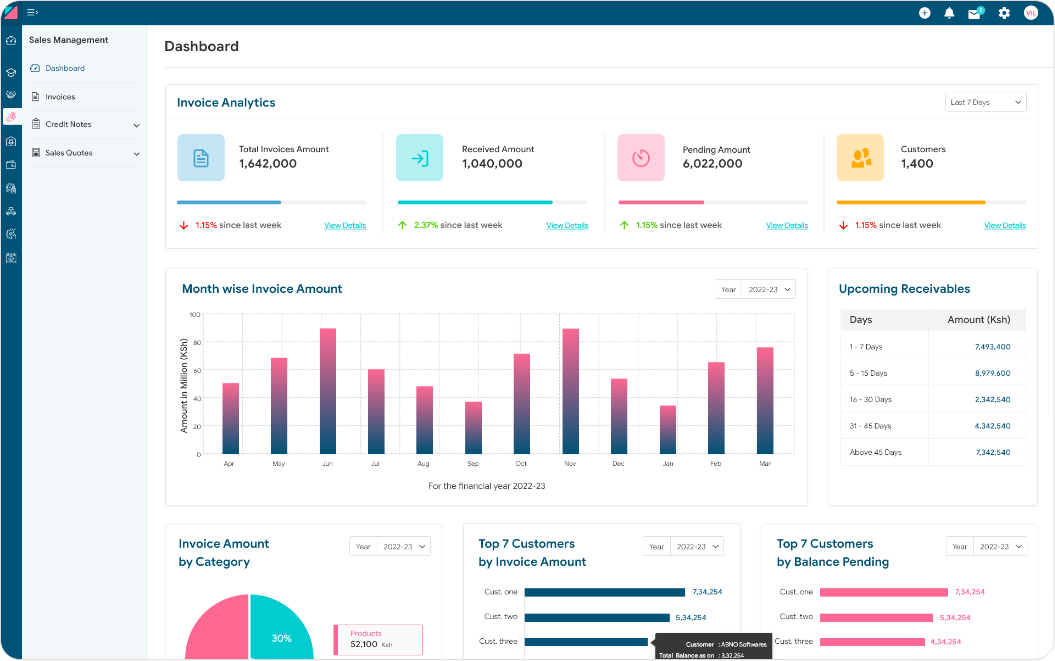Click the Amount (Ksh) column header
1055x661 pixels.
[x=978, y=320]
